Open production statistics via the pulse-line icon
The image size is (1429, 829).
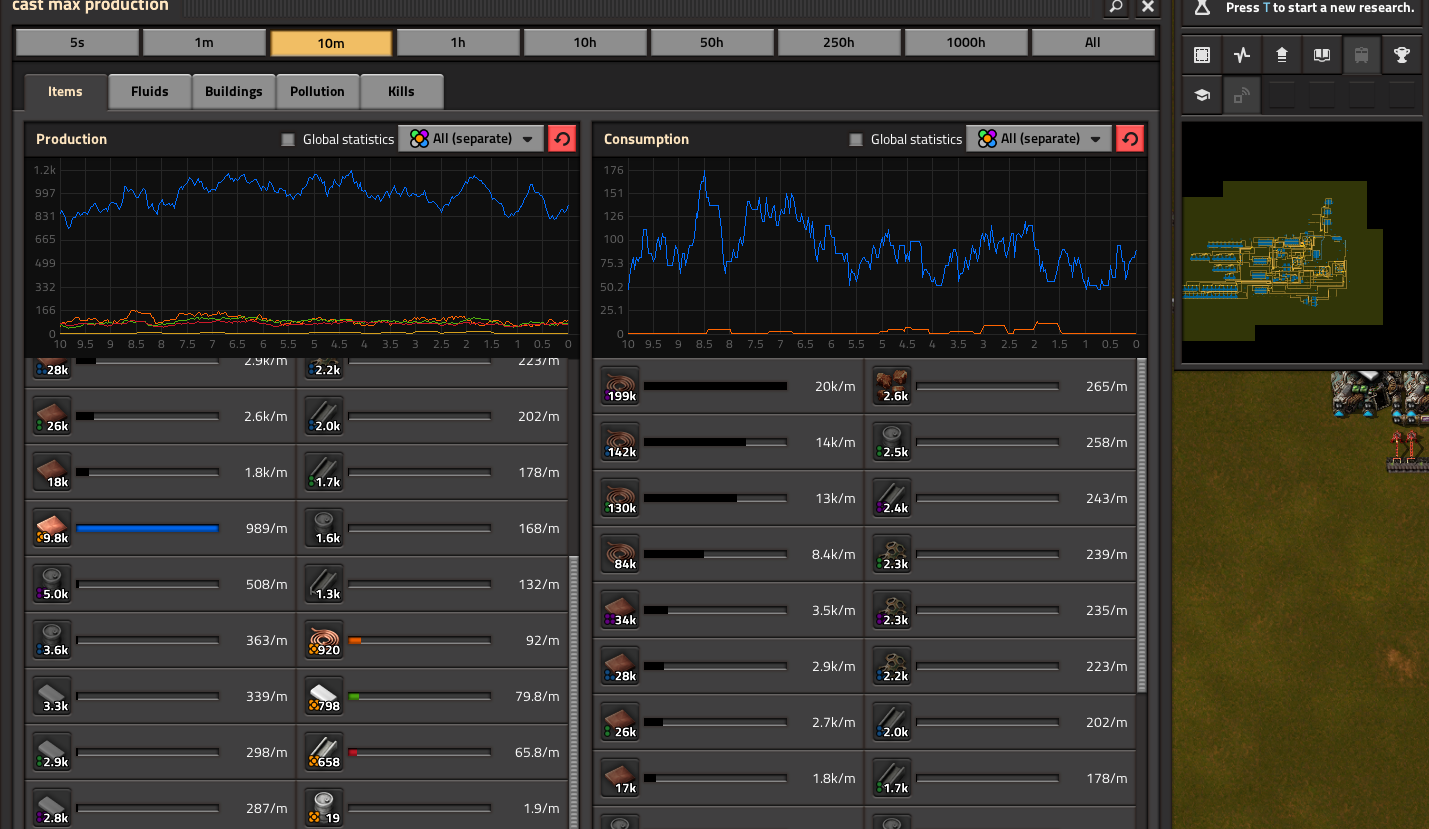tap(1242, 55)
